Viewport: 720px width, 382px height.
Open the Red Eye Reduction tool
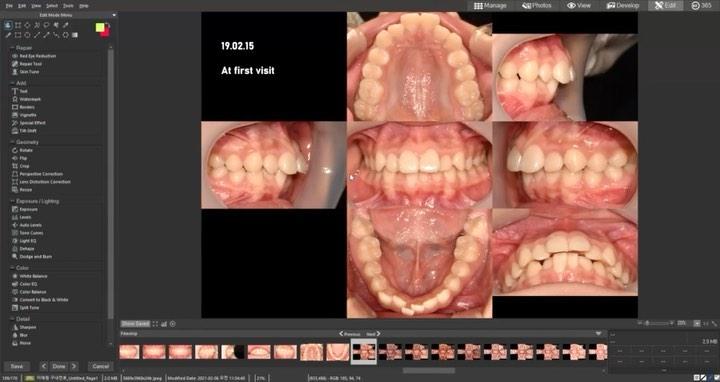pyautogui.click(x=34, y=56)
